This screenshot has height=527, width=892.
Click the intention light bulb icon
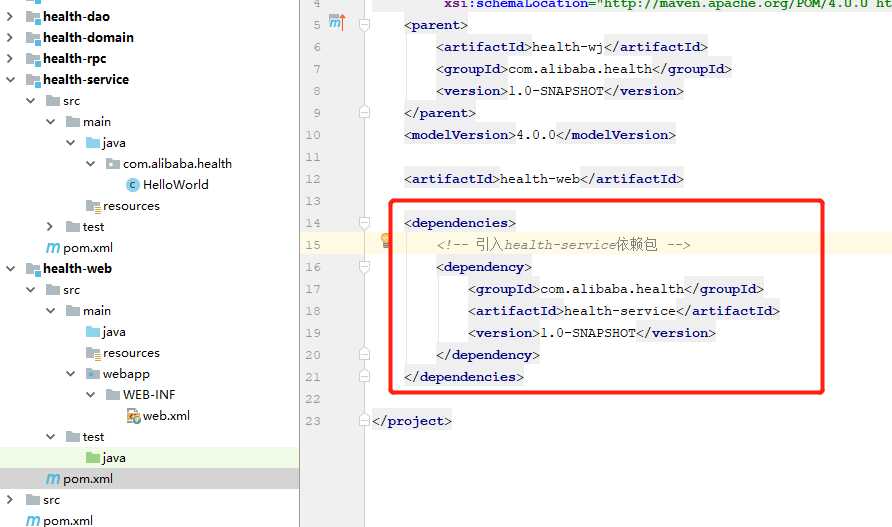386,241
